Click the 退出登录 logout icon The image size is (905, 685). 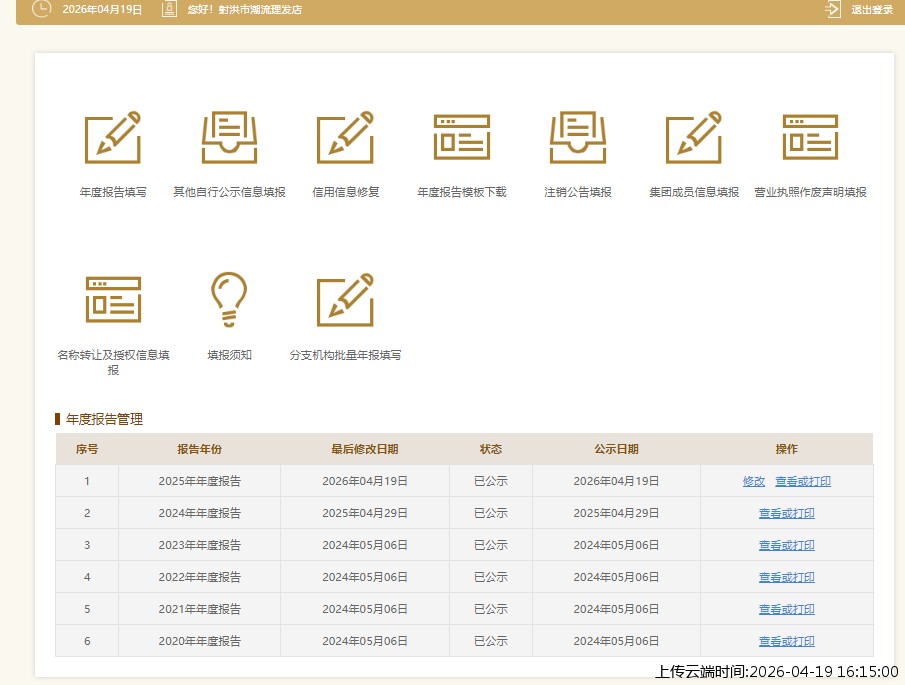click(x=833, y=9)
